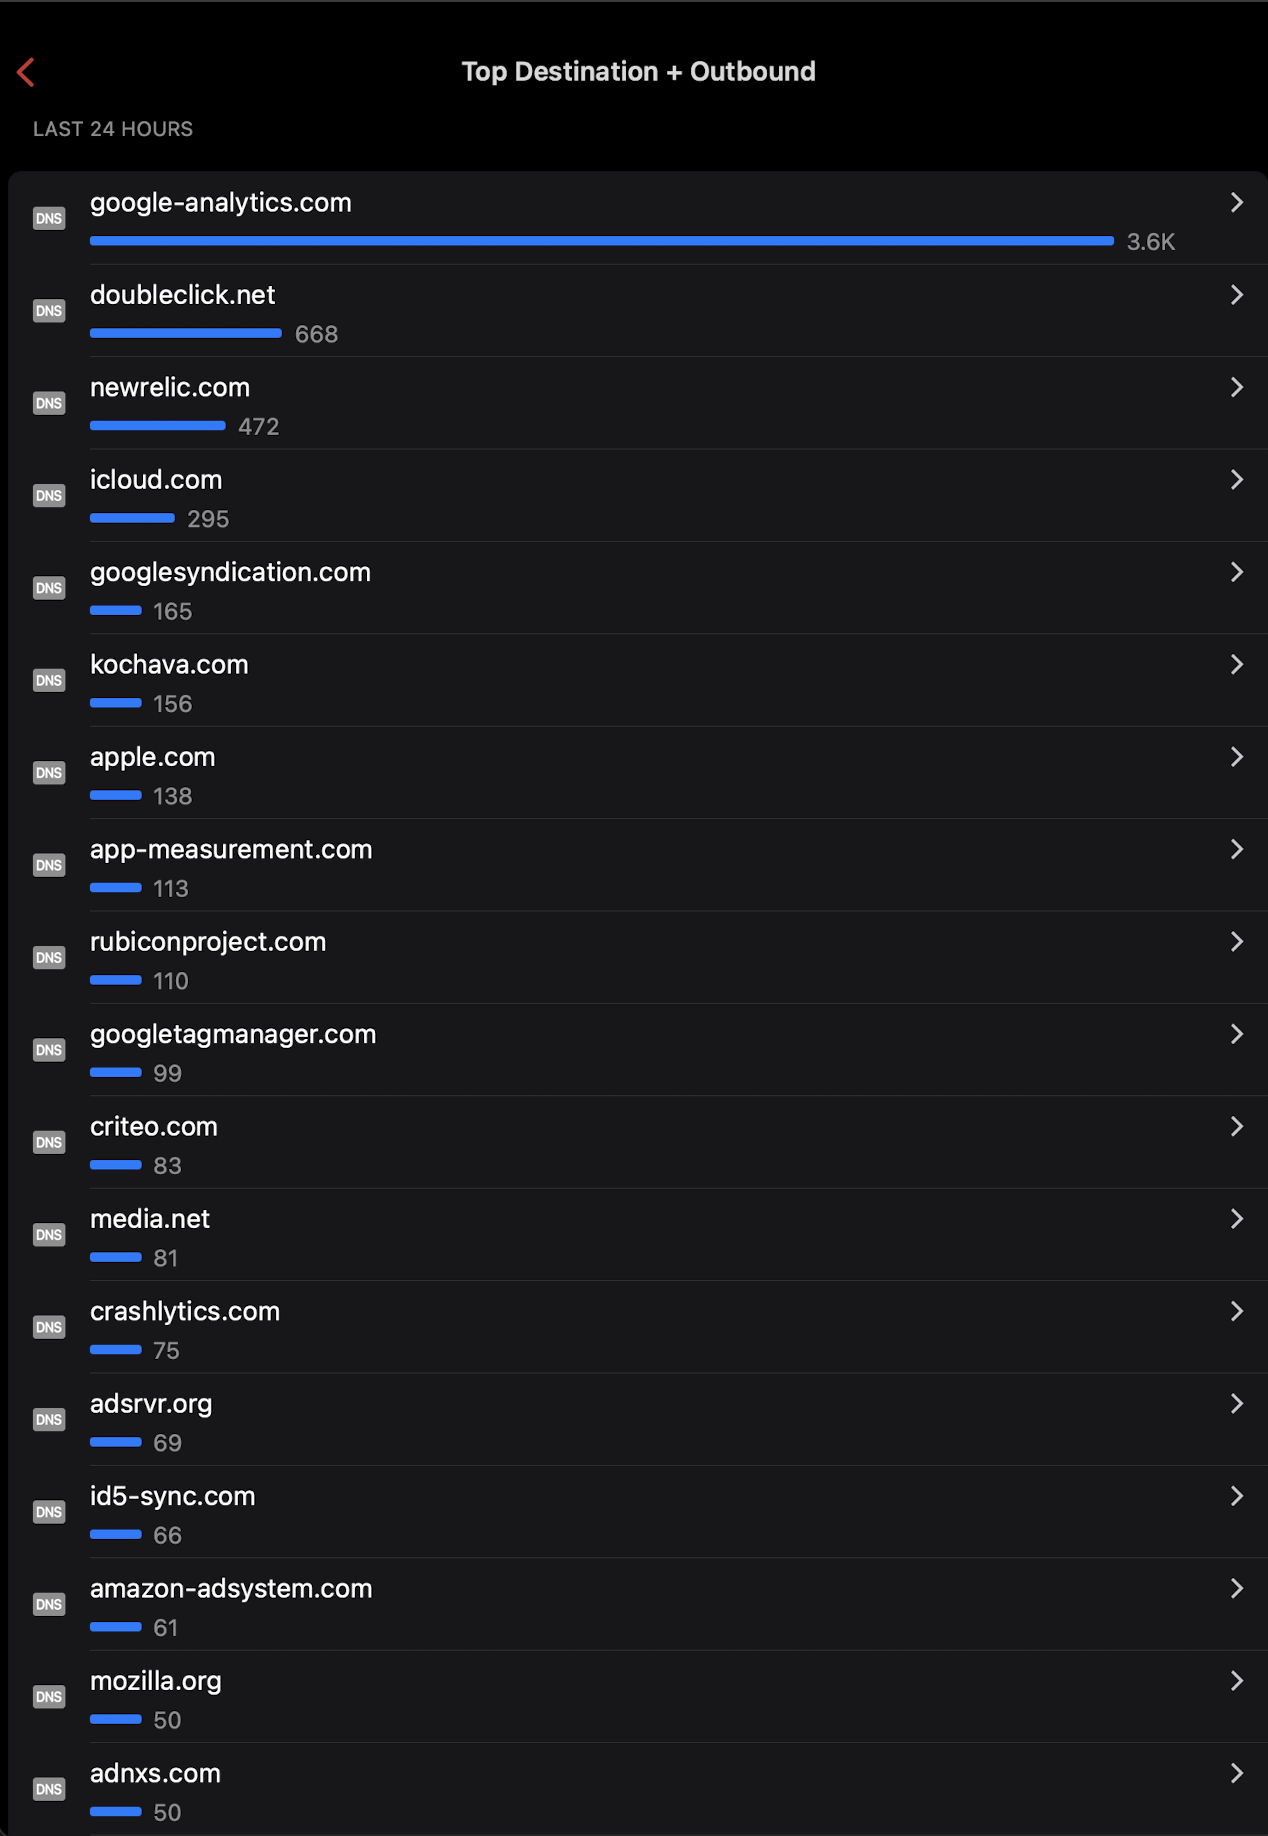Click DNS icon beside kochava.com

[x=49, y=680]
